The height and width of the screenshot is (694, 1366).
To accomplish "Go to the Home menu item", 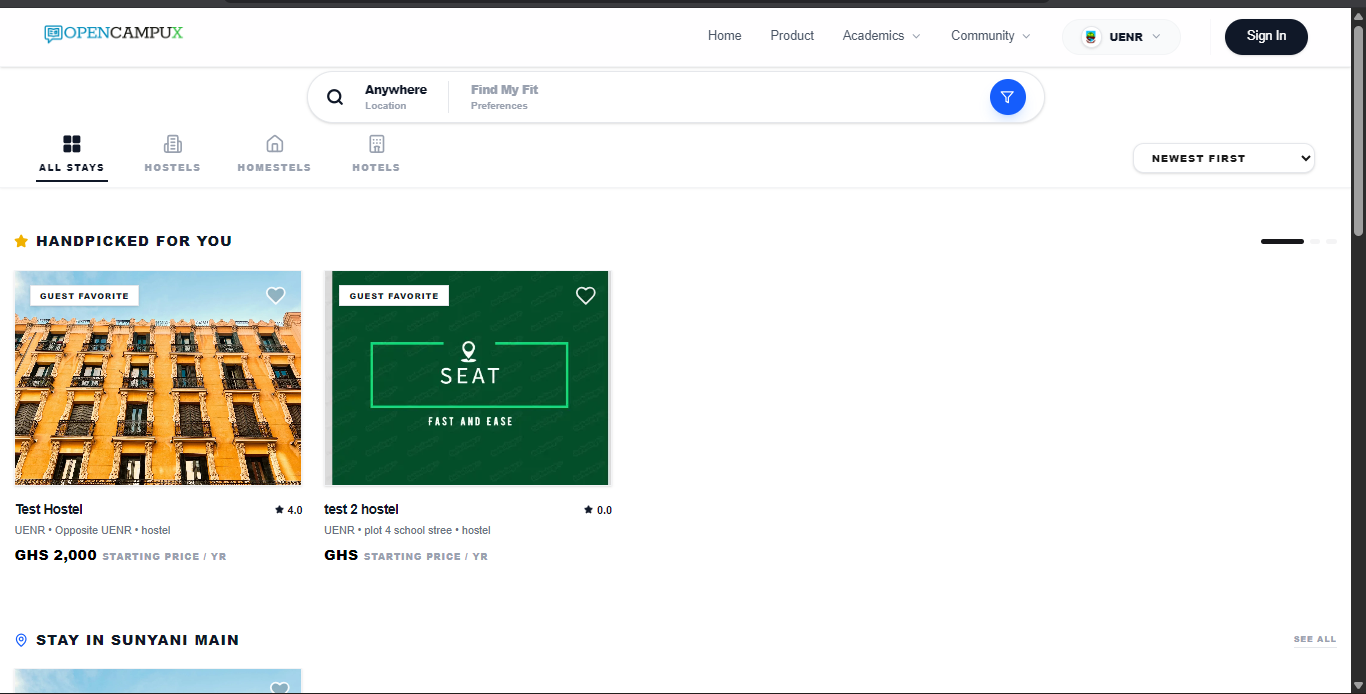I will click(724, 36).
